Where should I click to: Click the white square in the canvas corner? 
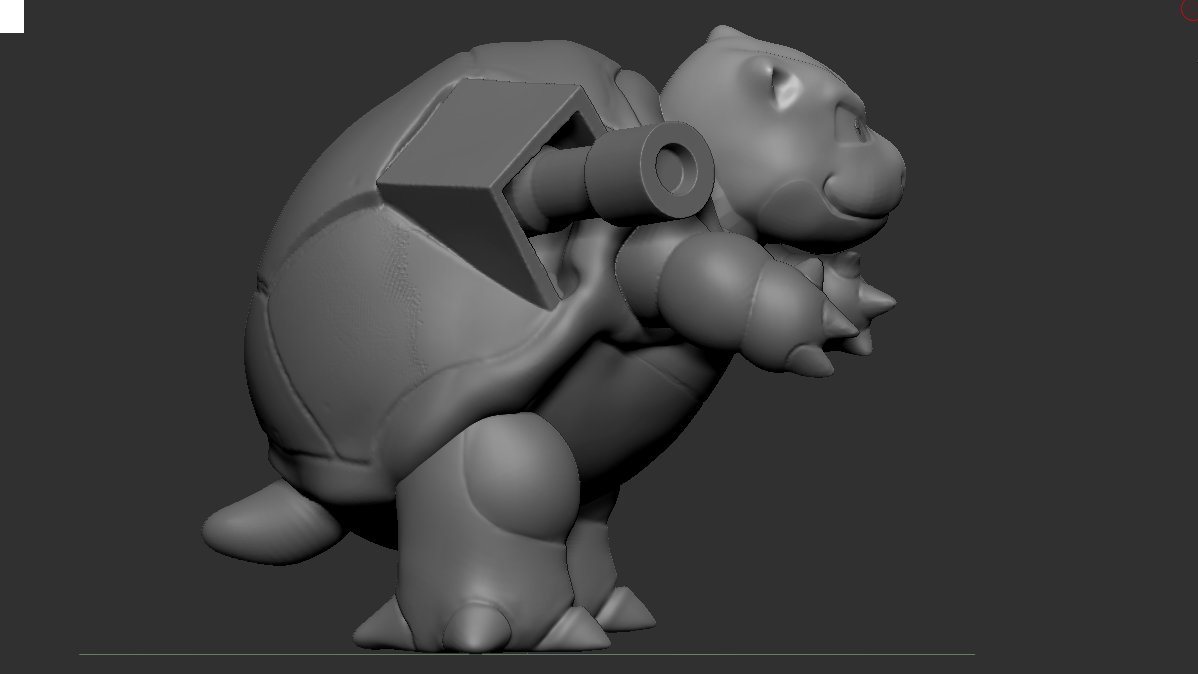[11, 16]
